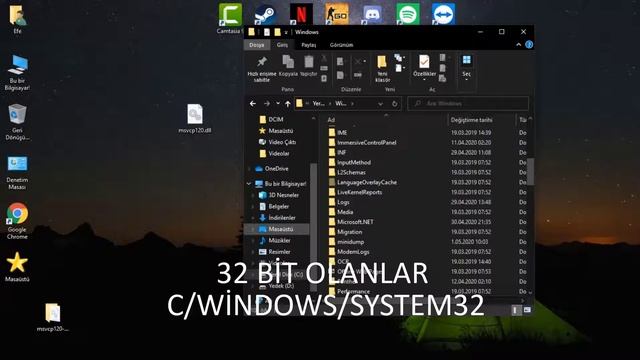Go up one folder level arrow
The width and height of the screenshot is (640, 360).
[288, 104]
